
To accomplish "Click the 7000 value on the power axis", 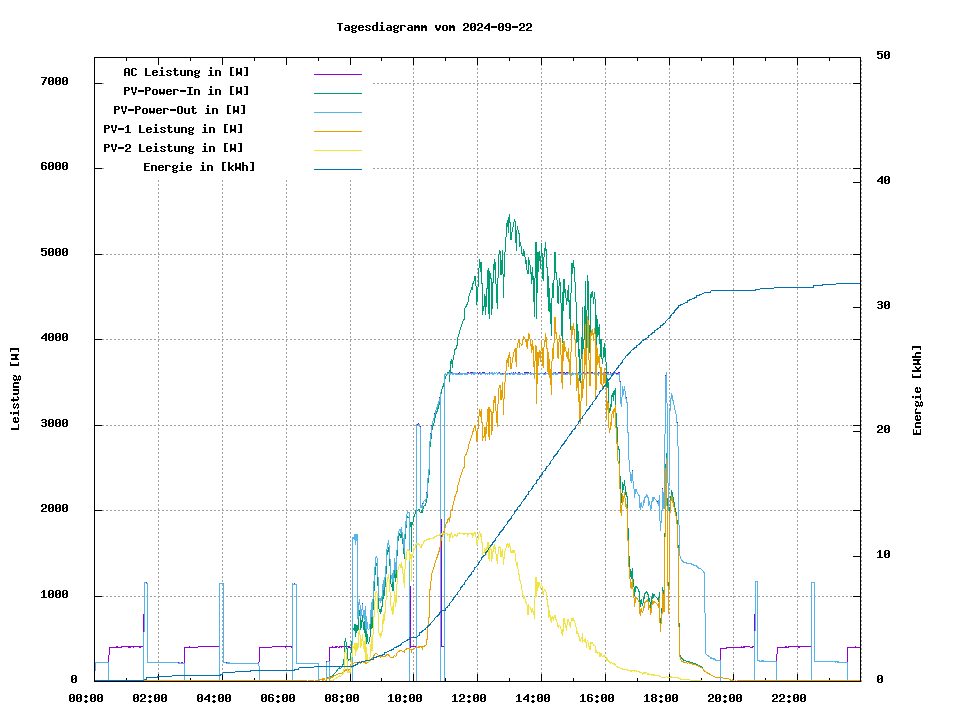I will [x=54, y=82].
